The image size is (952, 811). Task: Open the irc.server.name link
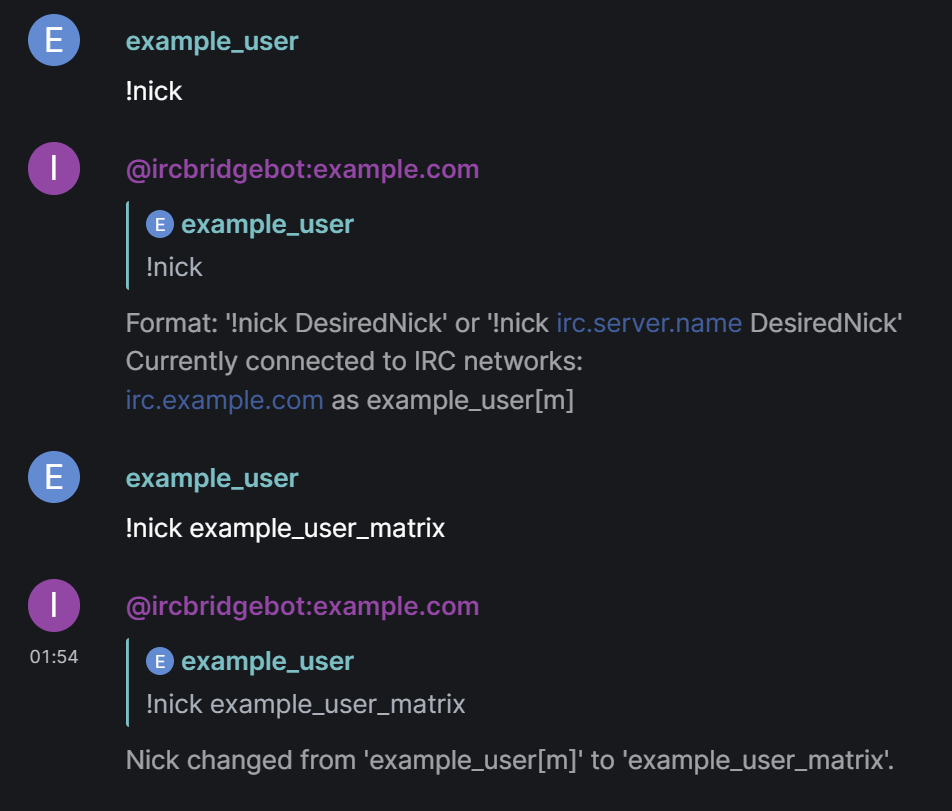click(649, 323)
